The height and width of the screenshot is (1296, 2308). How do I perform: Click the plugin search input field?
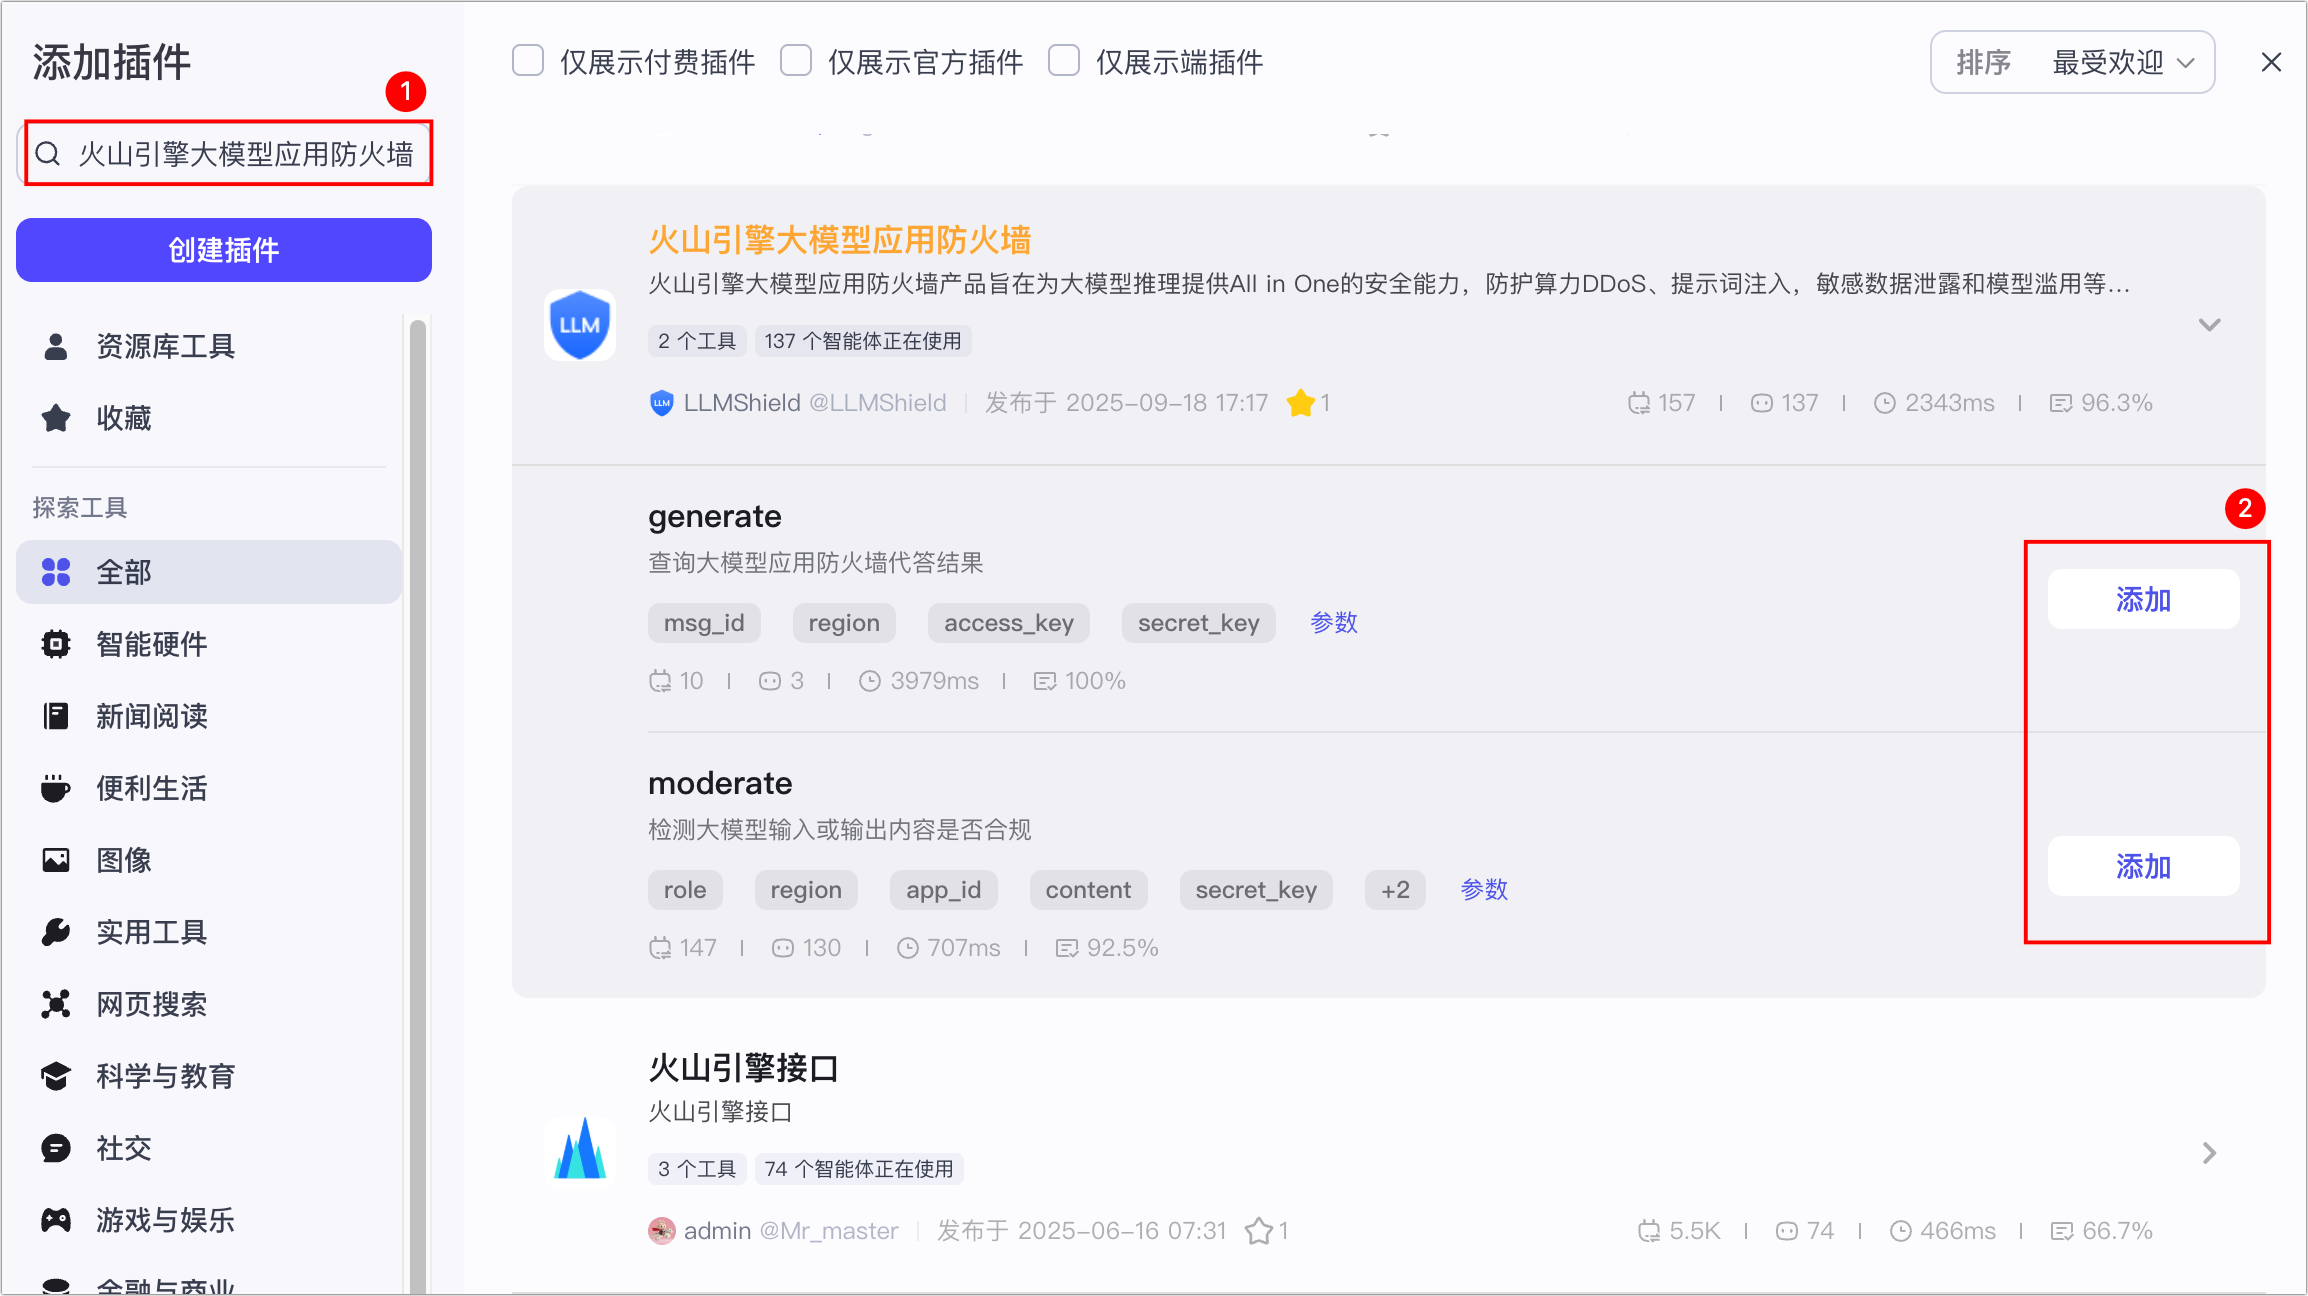(245, 154)
